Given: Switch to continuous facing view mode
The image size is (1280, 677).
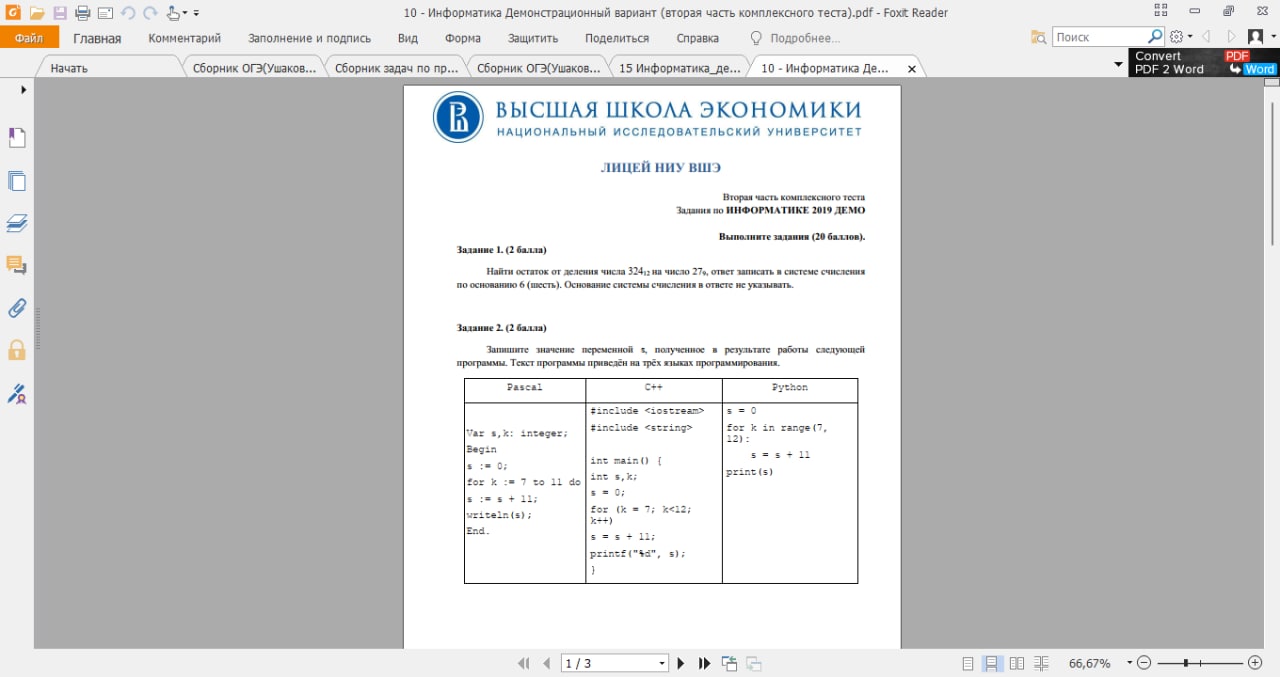Looking at the screenshot, I should [x=1041, y=663].
